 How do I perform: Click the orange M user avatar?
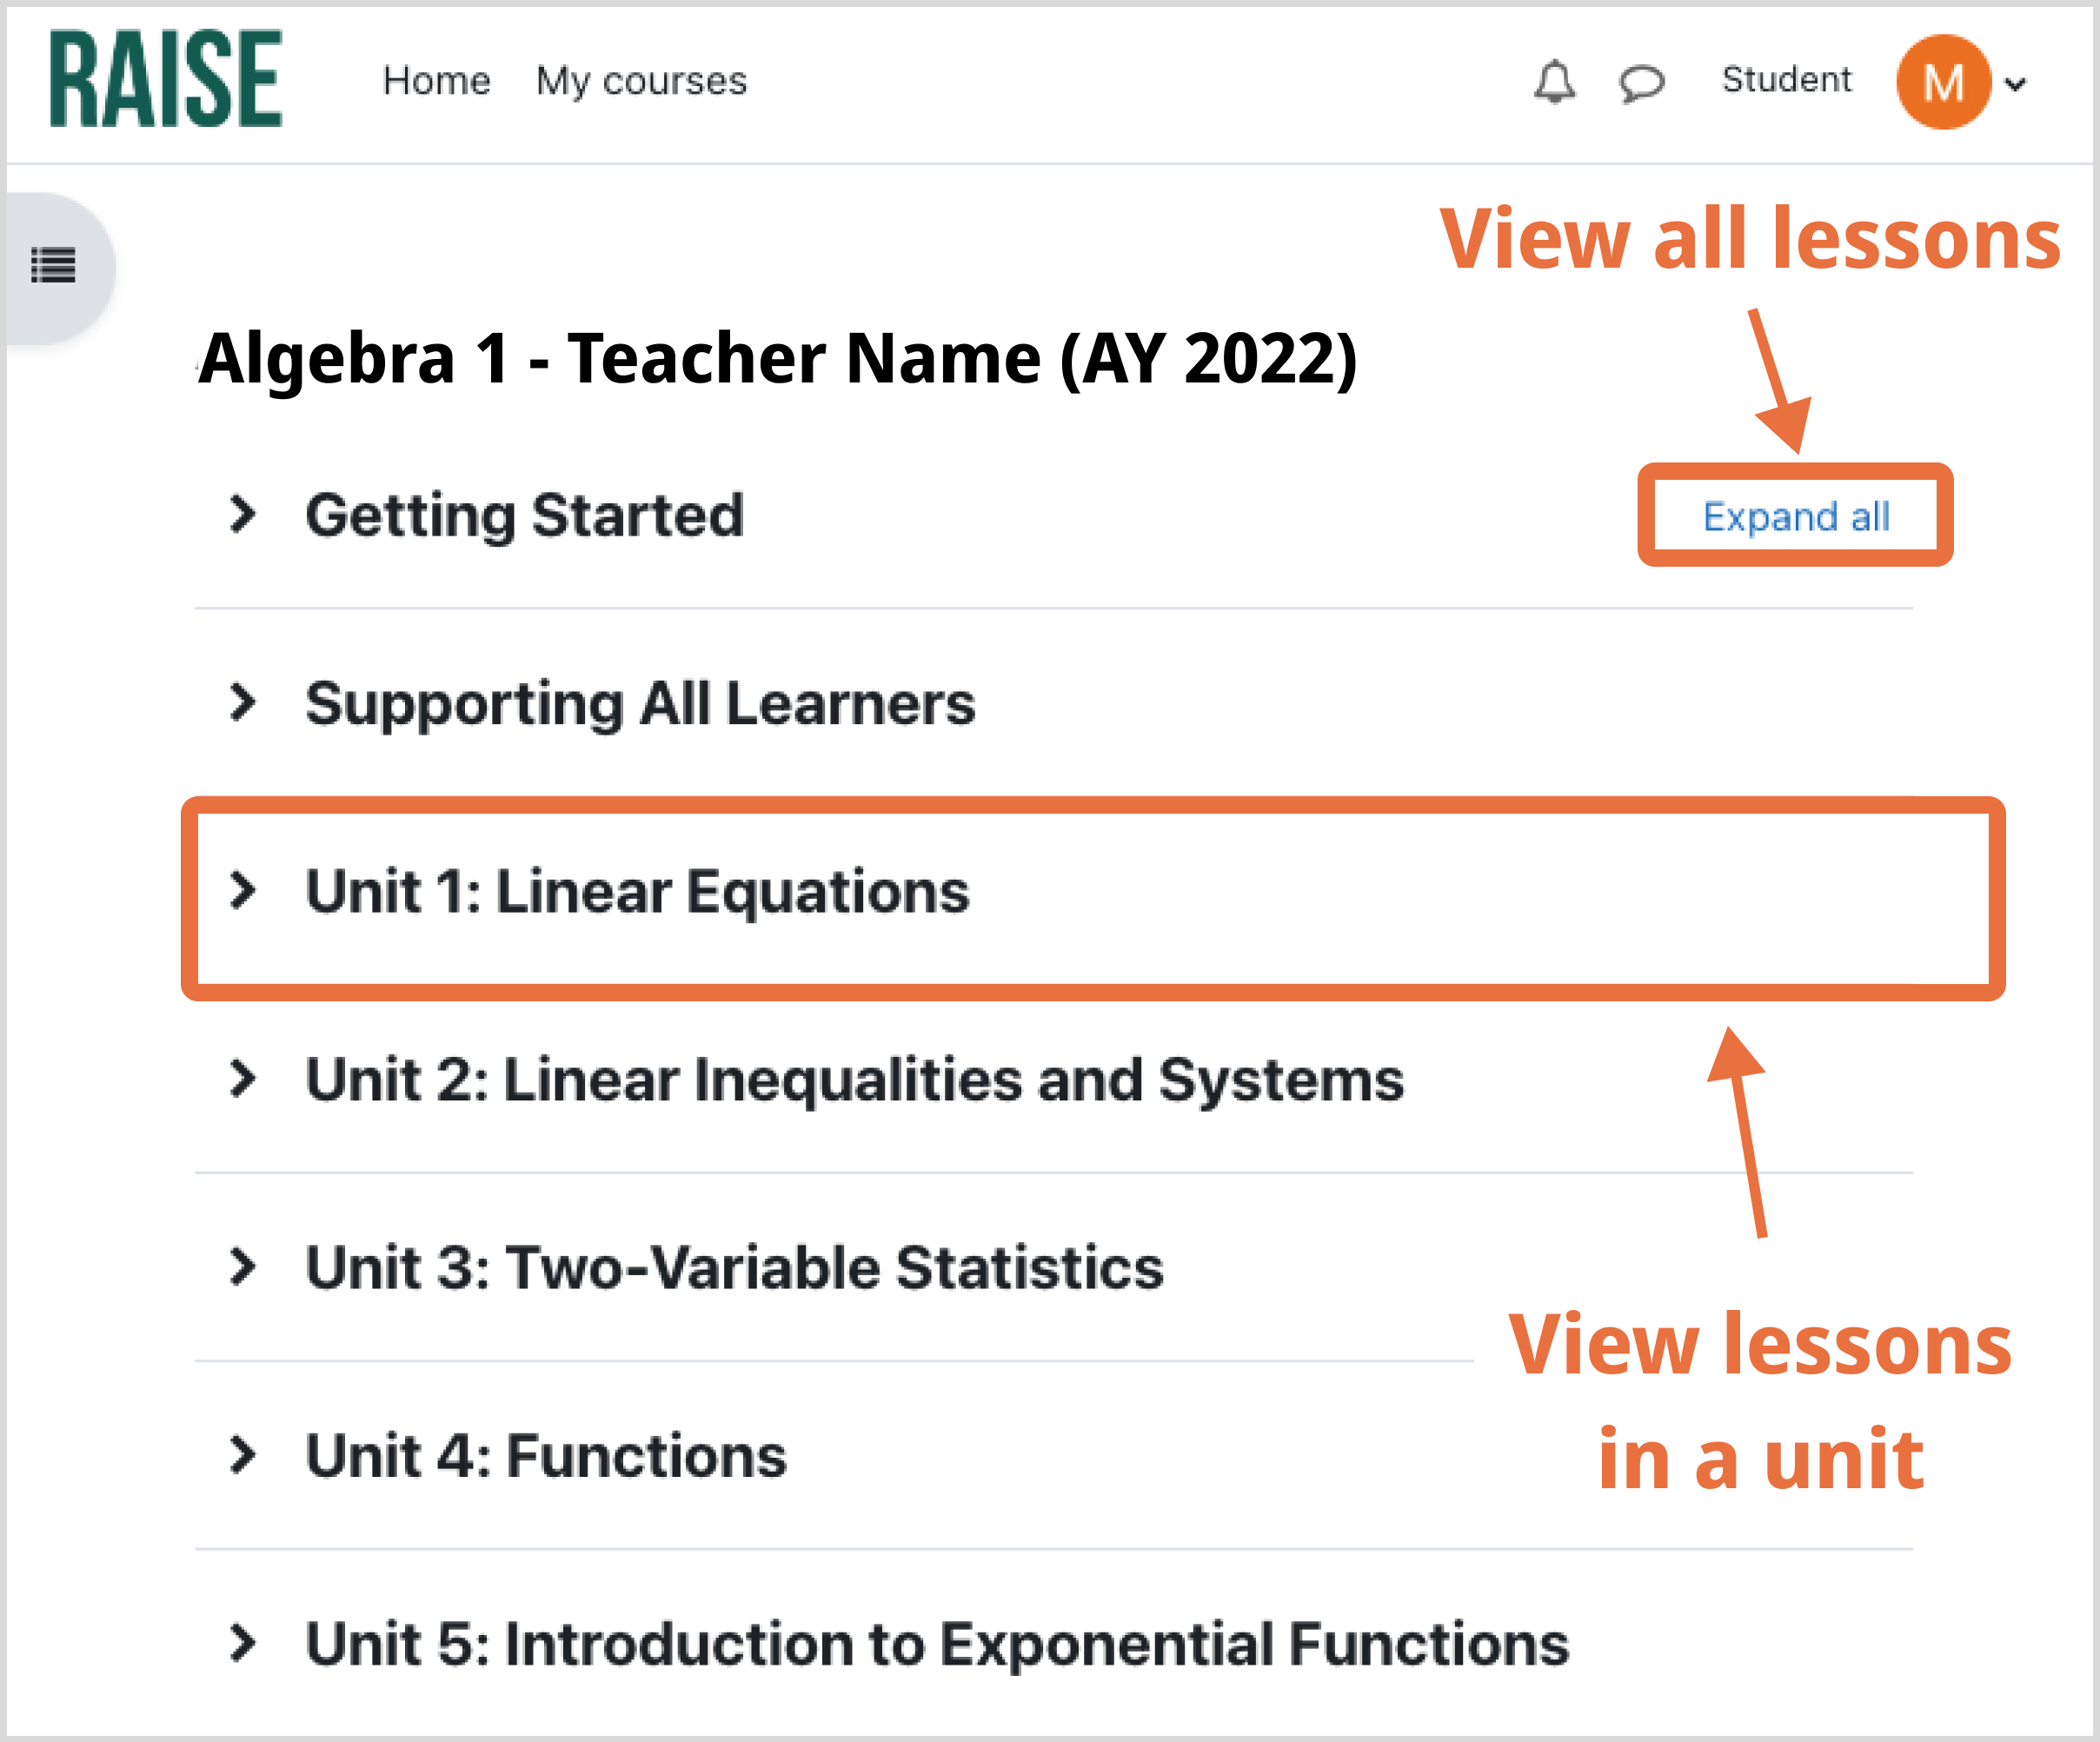tap(1942, 82)
